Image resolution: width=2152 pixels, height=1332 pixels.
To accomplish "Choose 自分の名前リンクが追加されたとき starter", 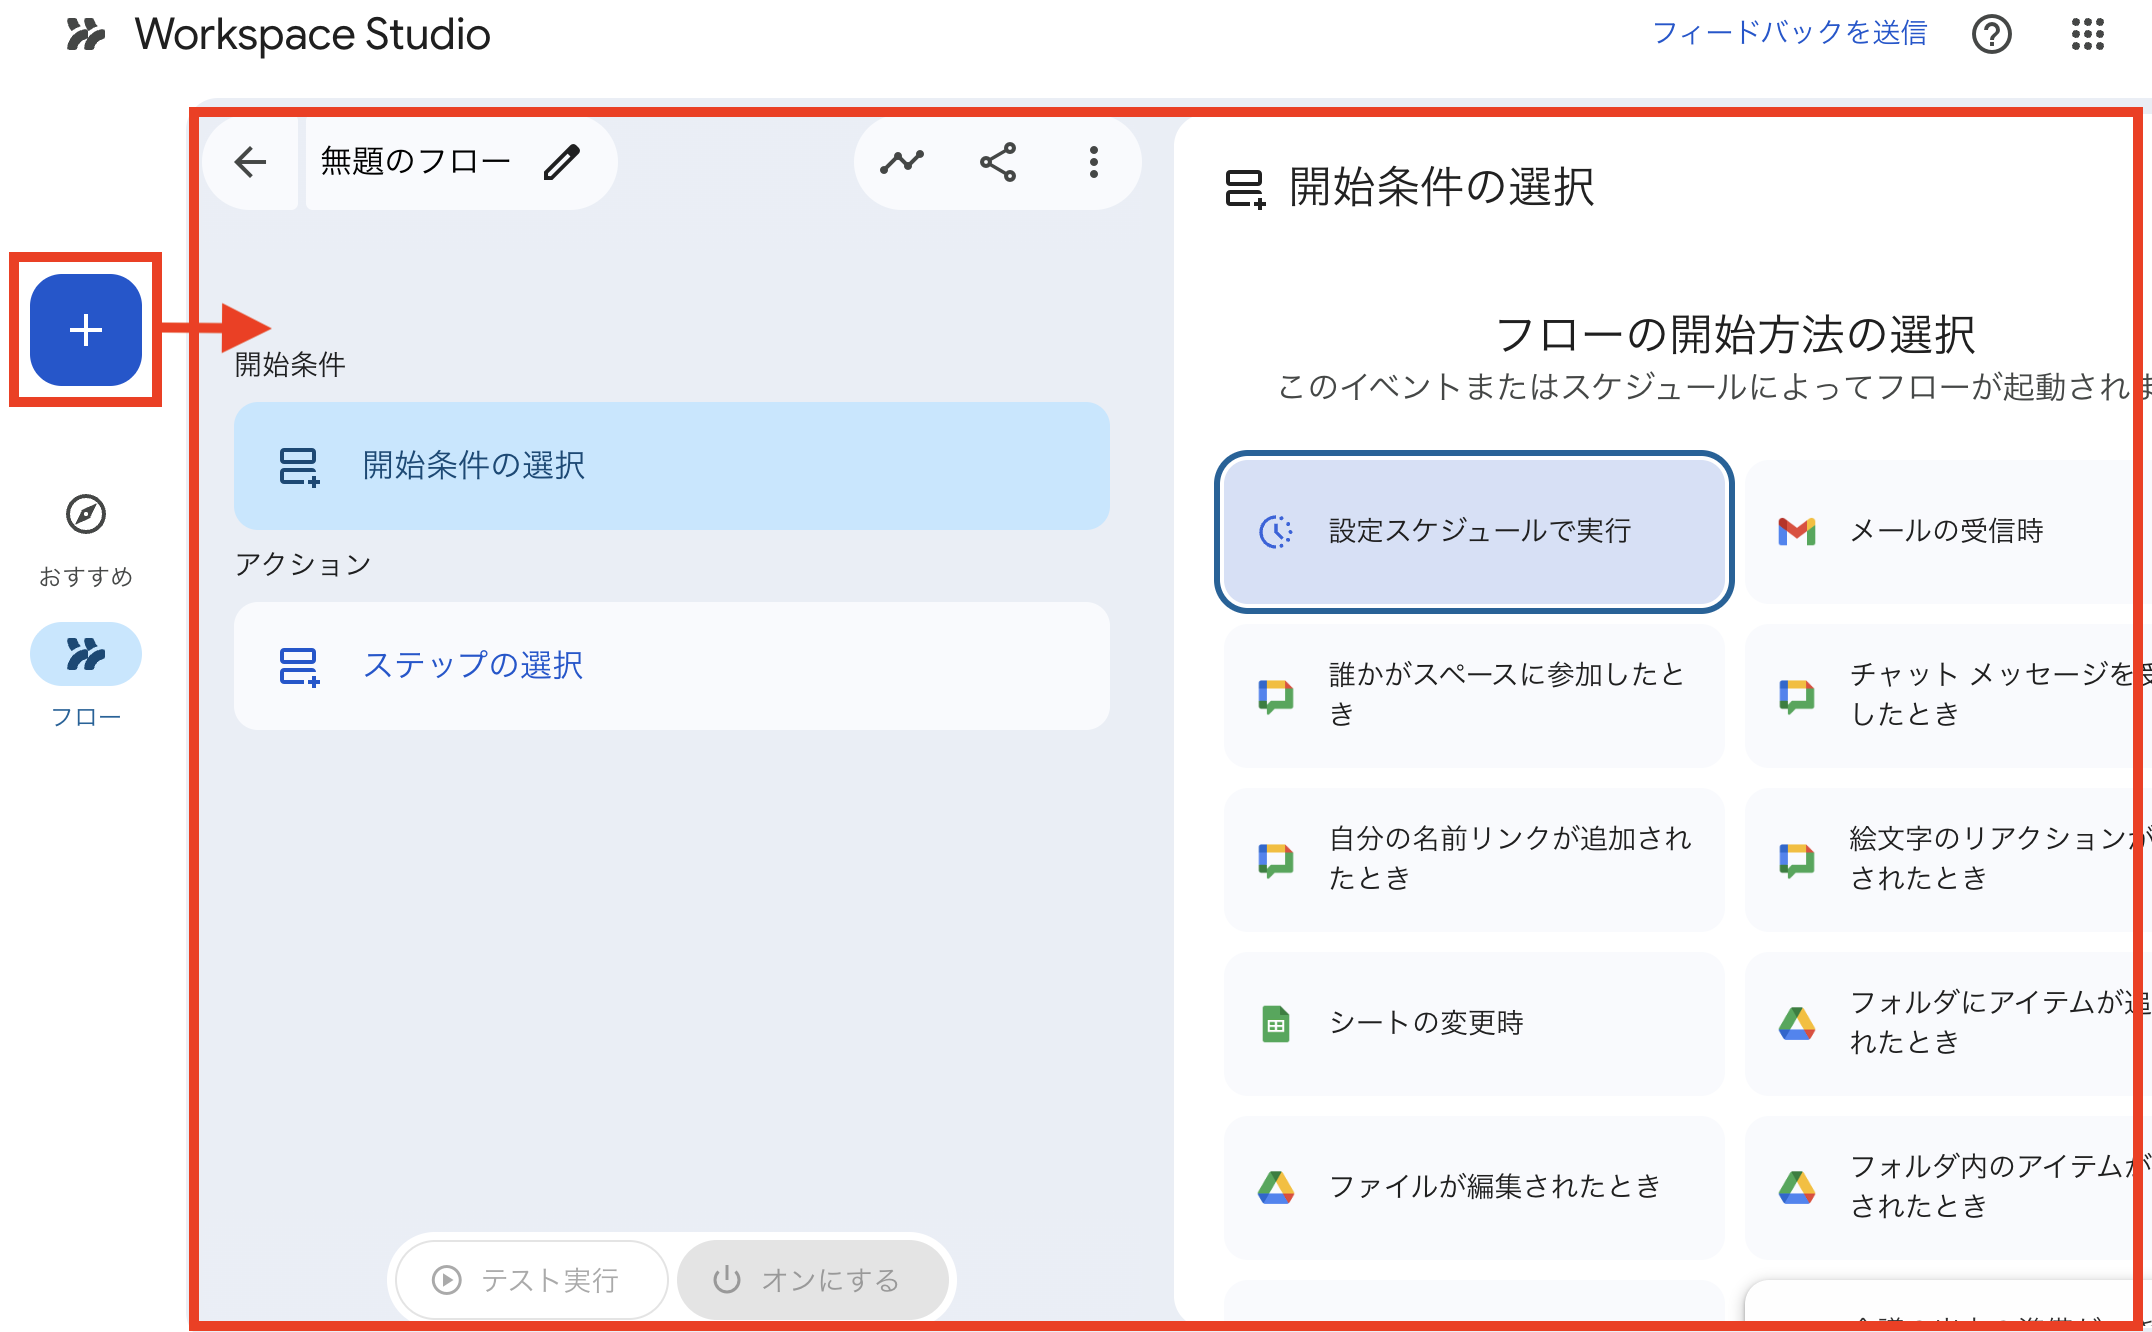I will coord(1474,859).
